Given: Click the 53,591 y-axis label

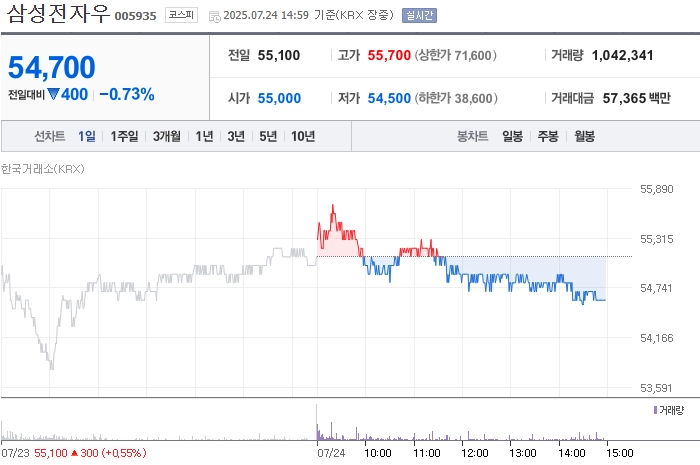Looking at the screenshot, I should (x=656, y=388).
